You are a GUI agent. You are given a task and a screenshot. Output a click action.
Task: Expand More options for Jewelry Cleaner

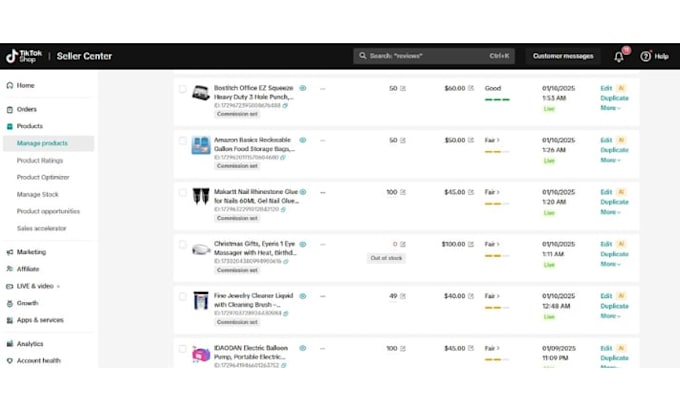pos(610,316)
